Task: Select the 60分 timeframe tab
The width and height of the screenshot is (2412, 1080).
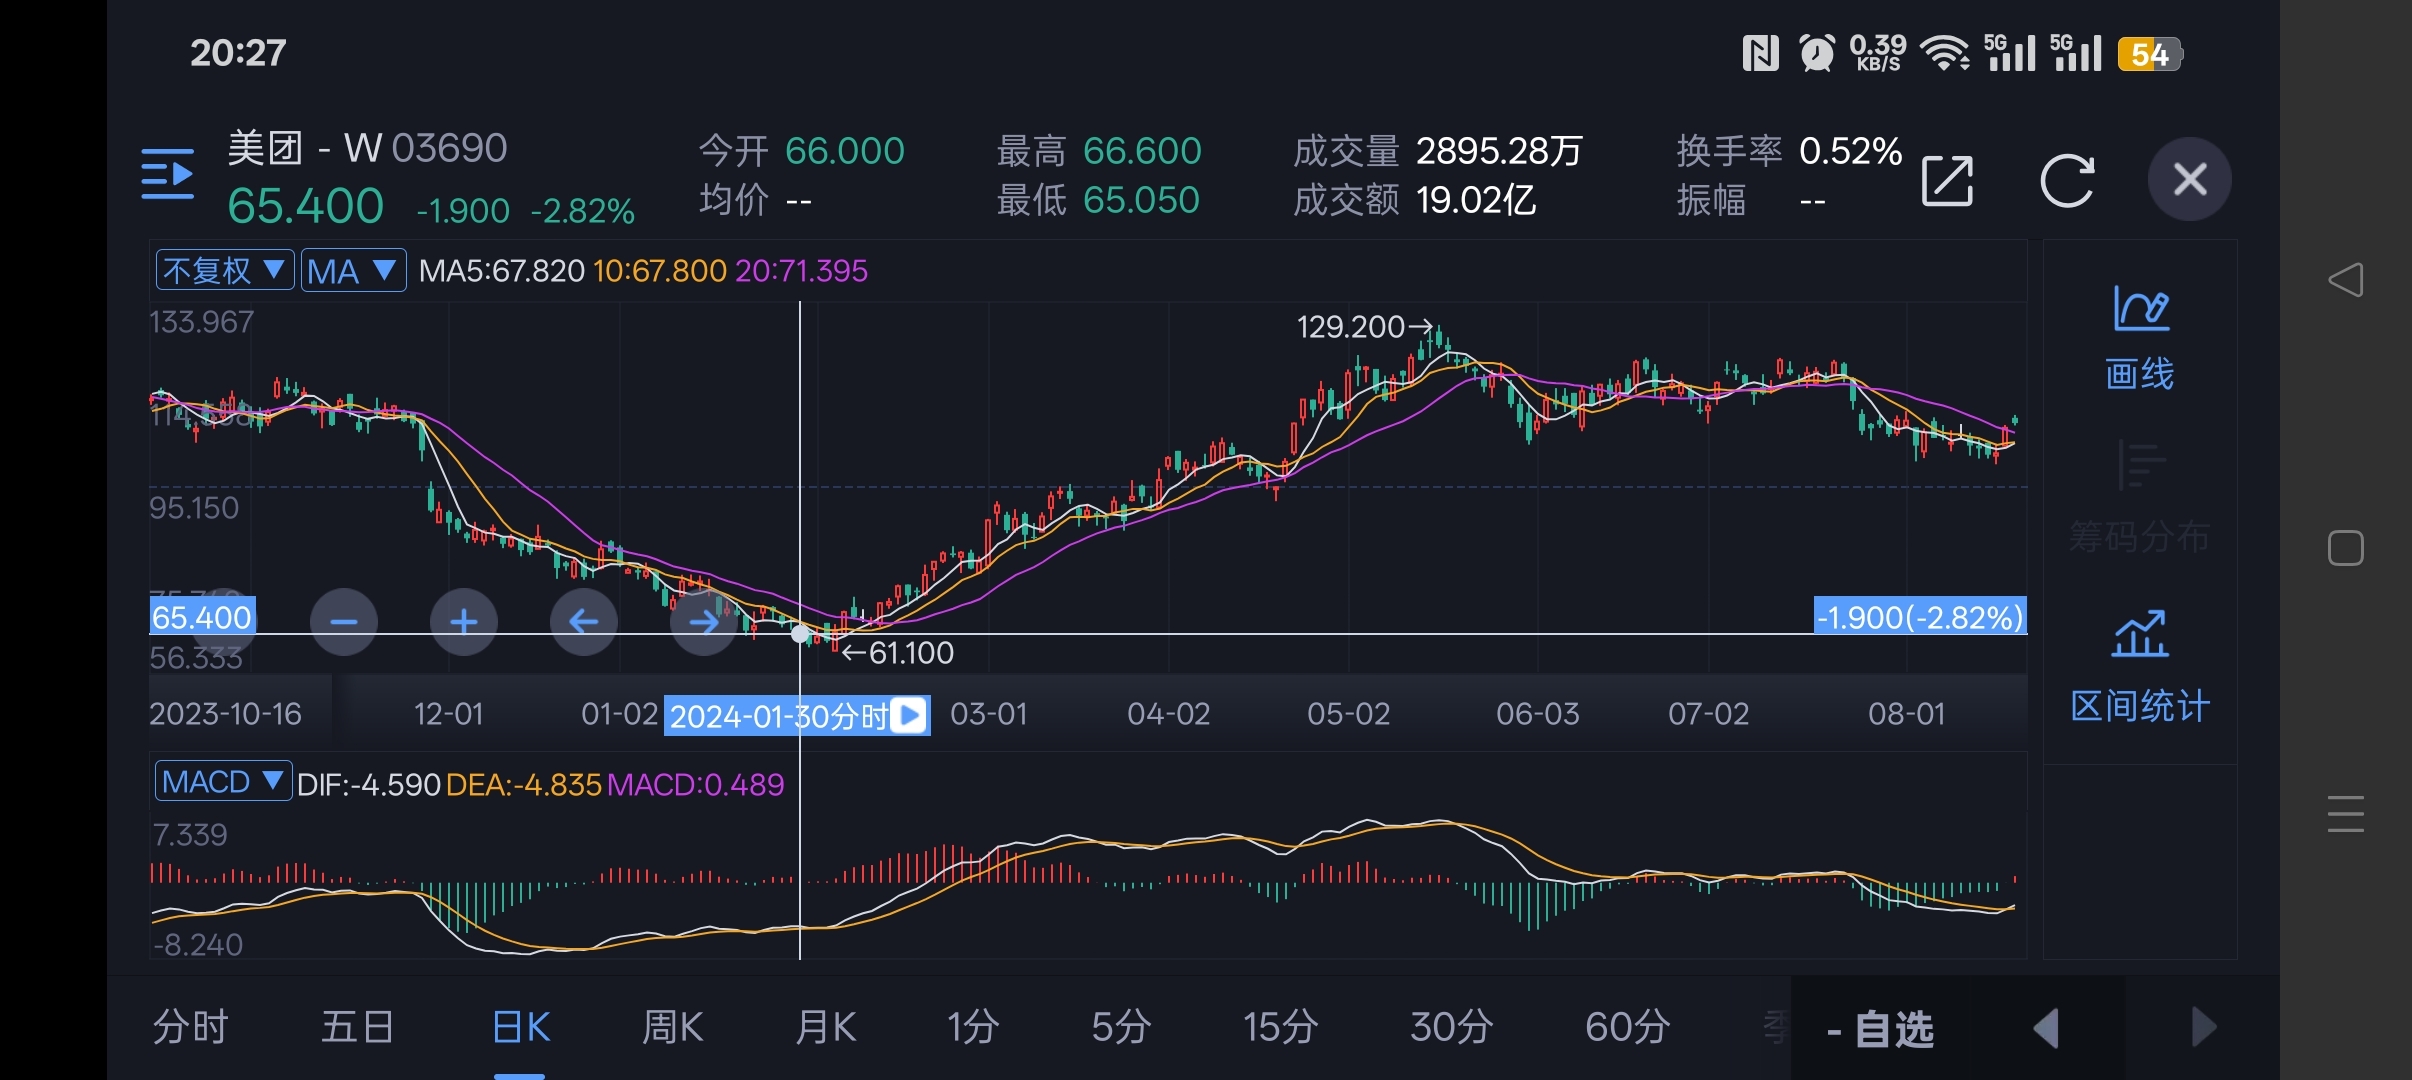Action: tap(1627, 1027)
